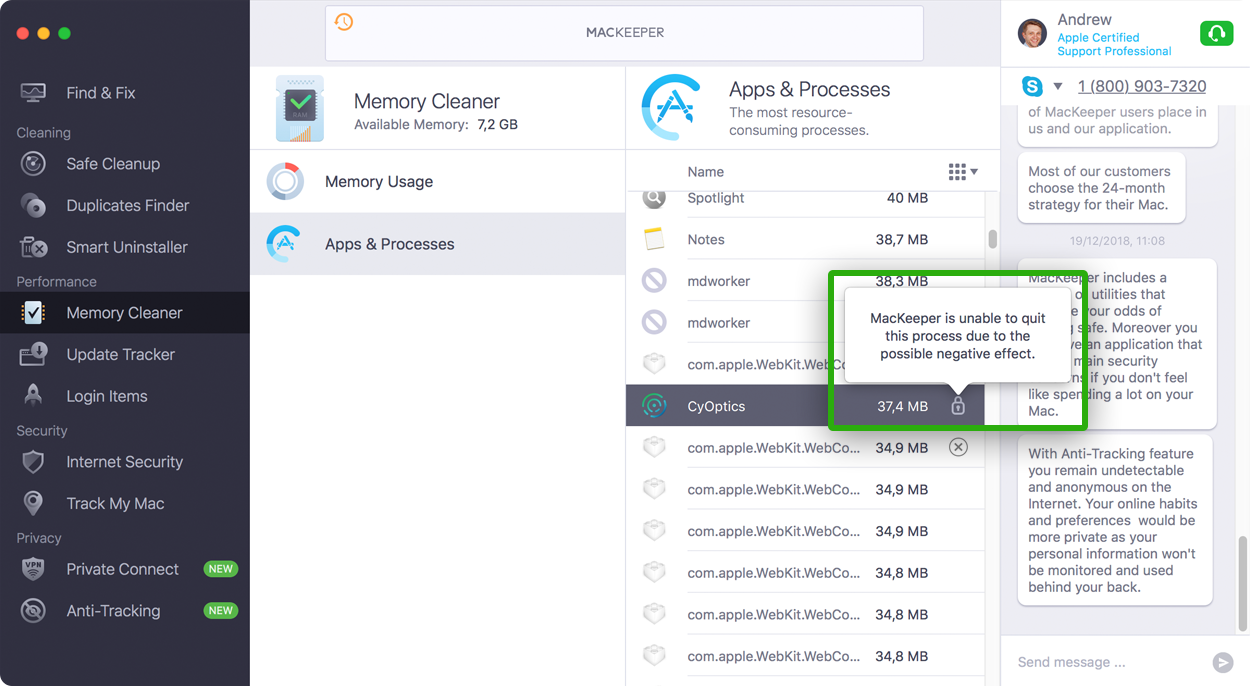This screenshot has width=1250, height=686.
Task: Click the Anti-Tracking eye icon
Action: click(33, 611)
